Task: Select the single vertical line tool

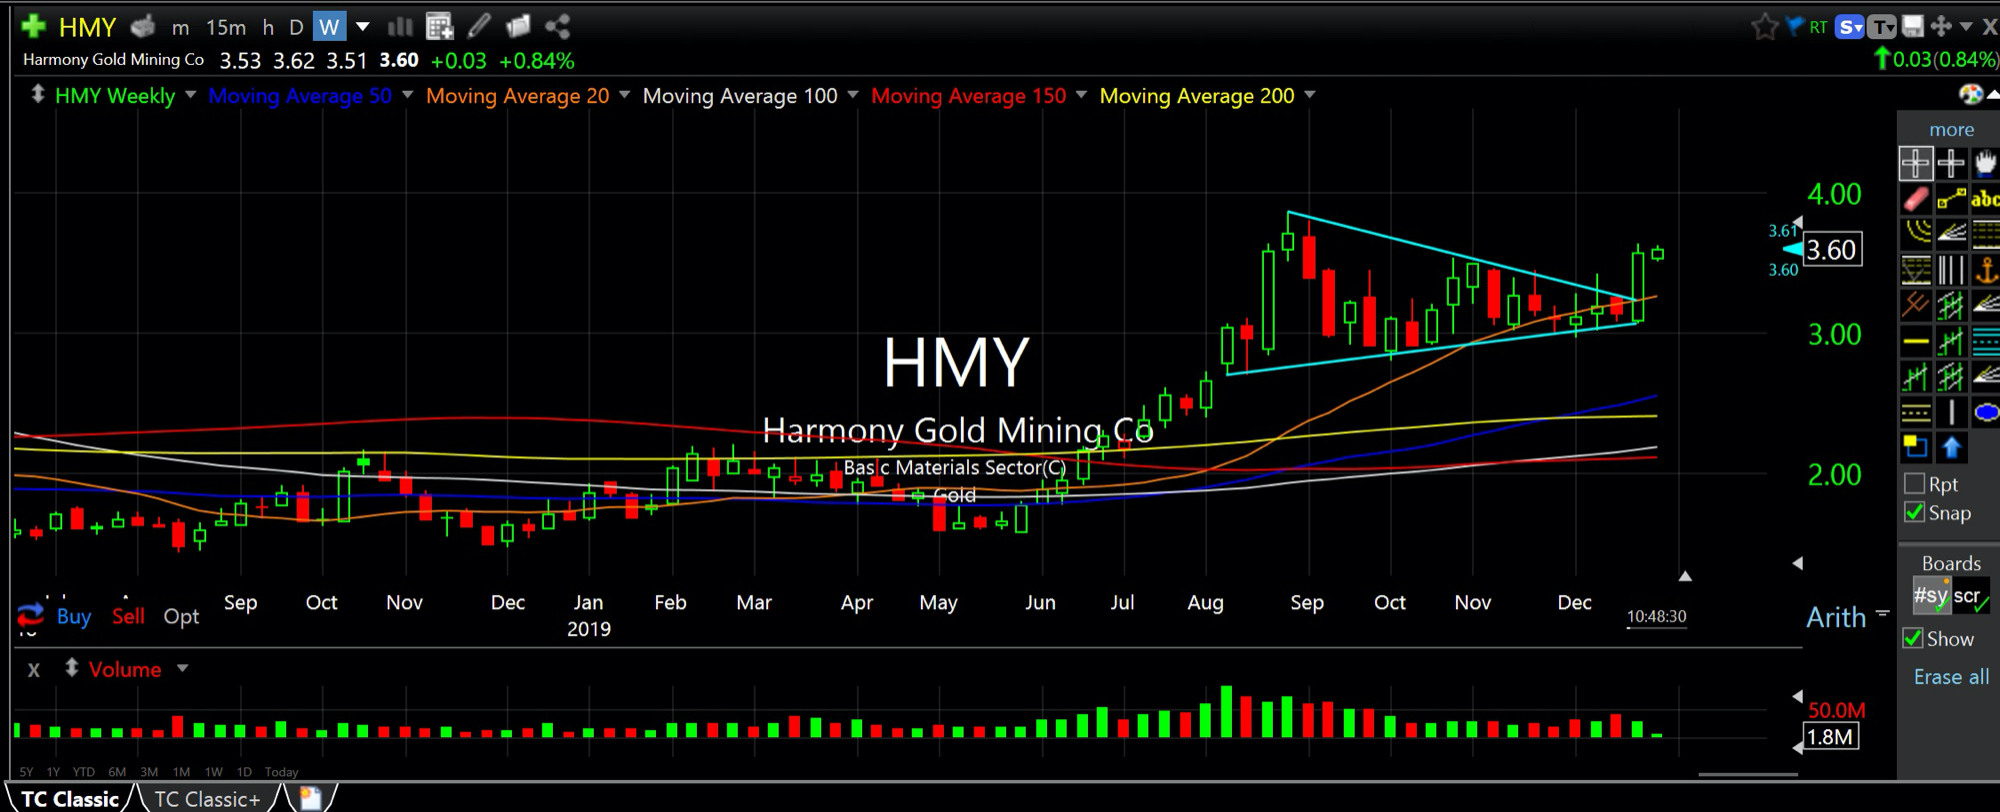Action: click(x=1950, y=412)
